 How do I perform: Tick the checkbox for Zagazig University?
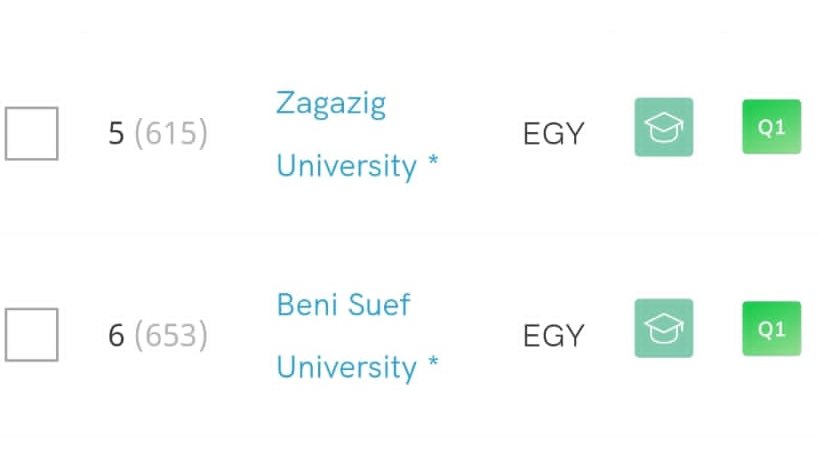point(31,133)
